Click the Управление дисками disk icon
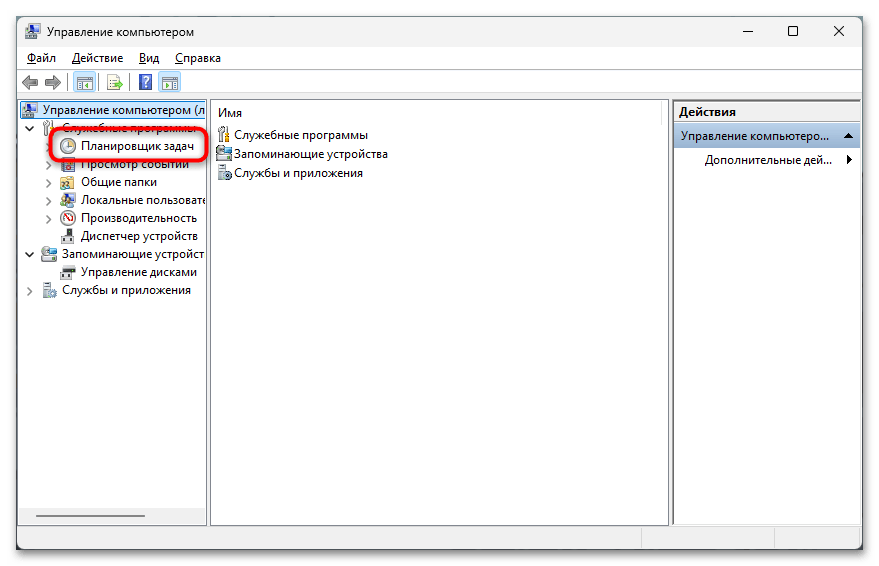This screenshot has height=566, width=879. (68, 272)
